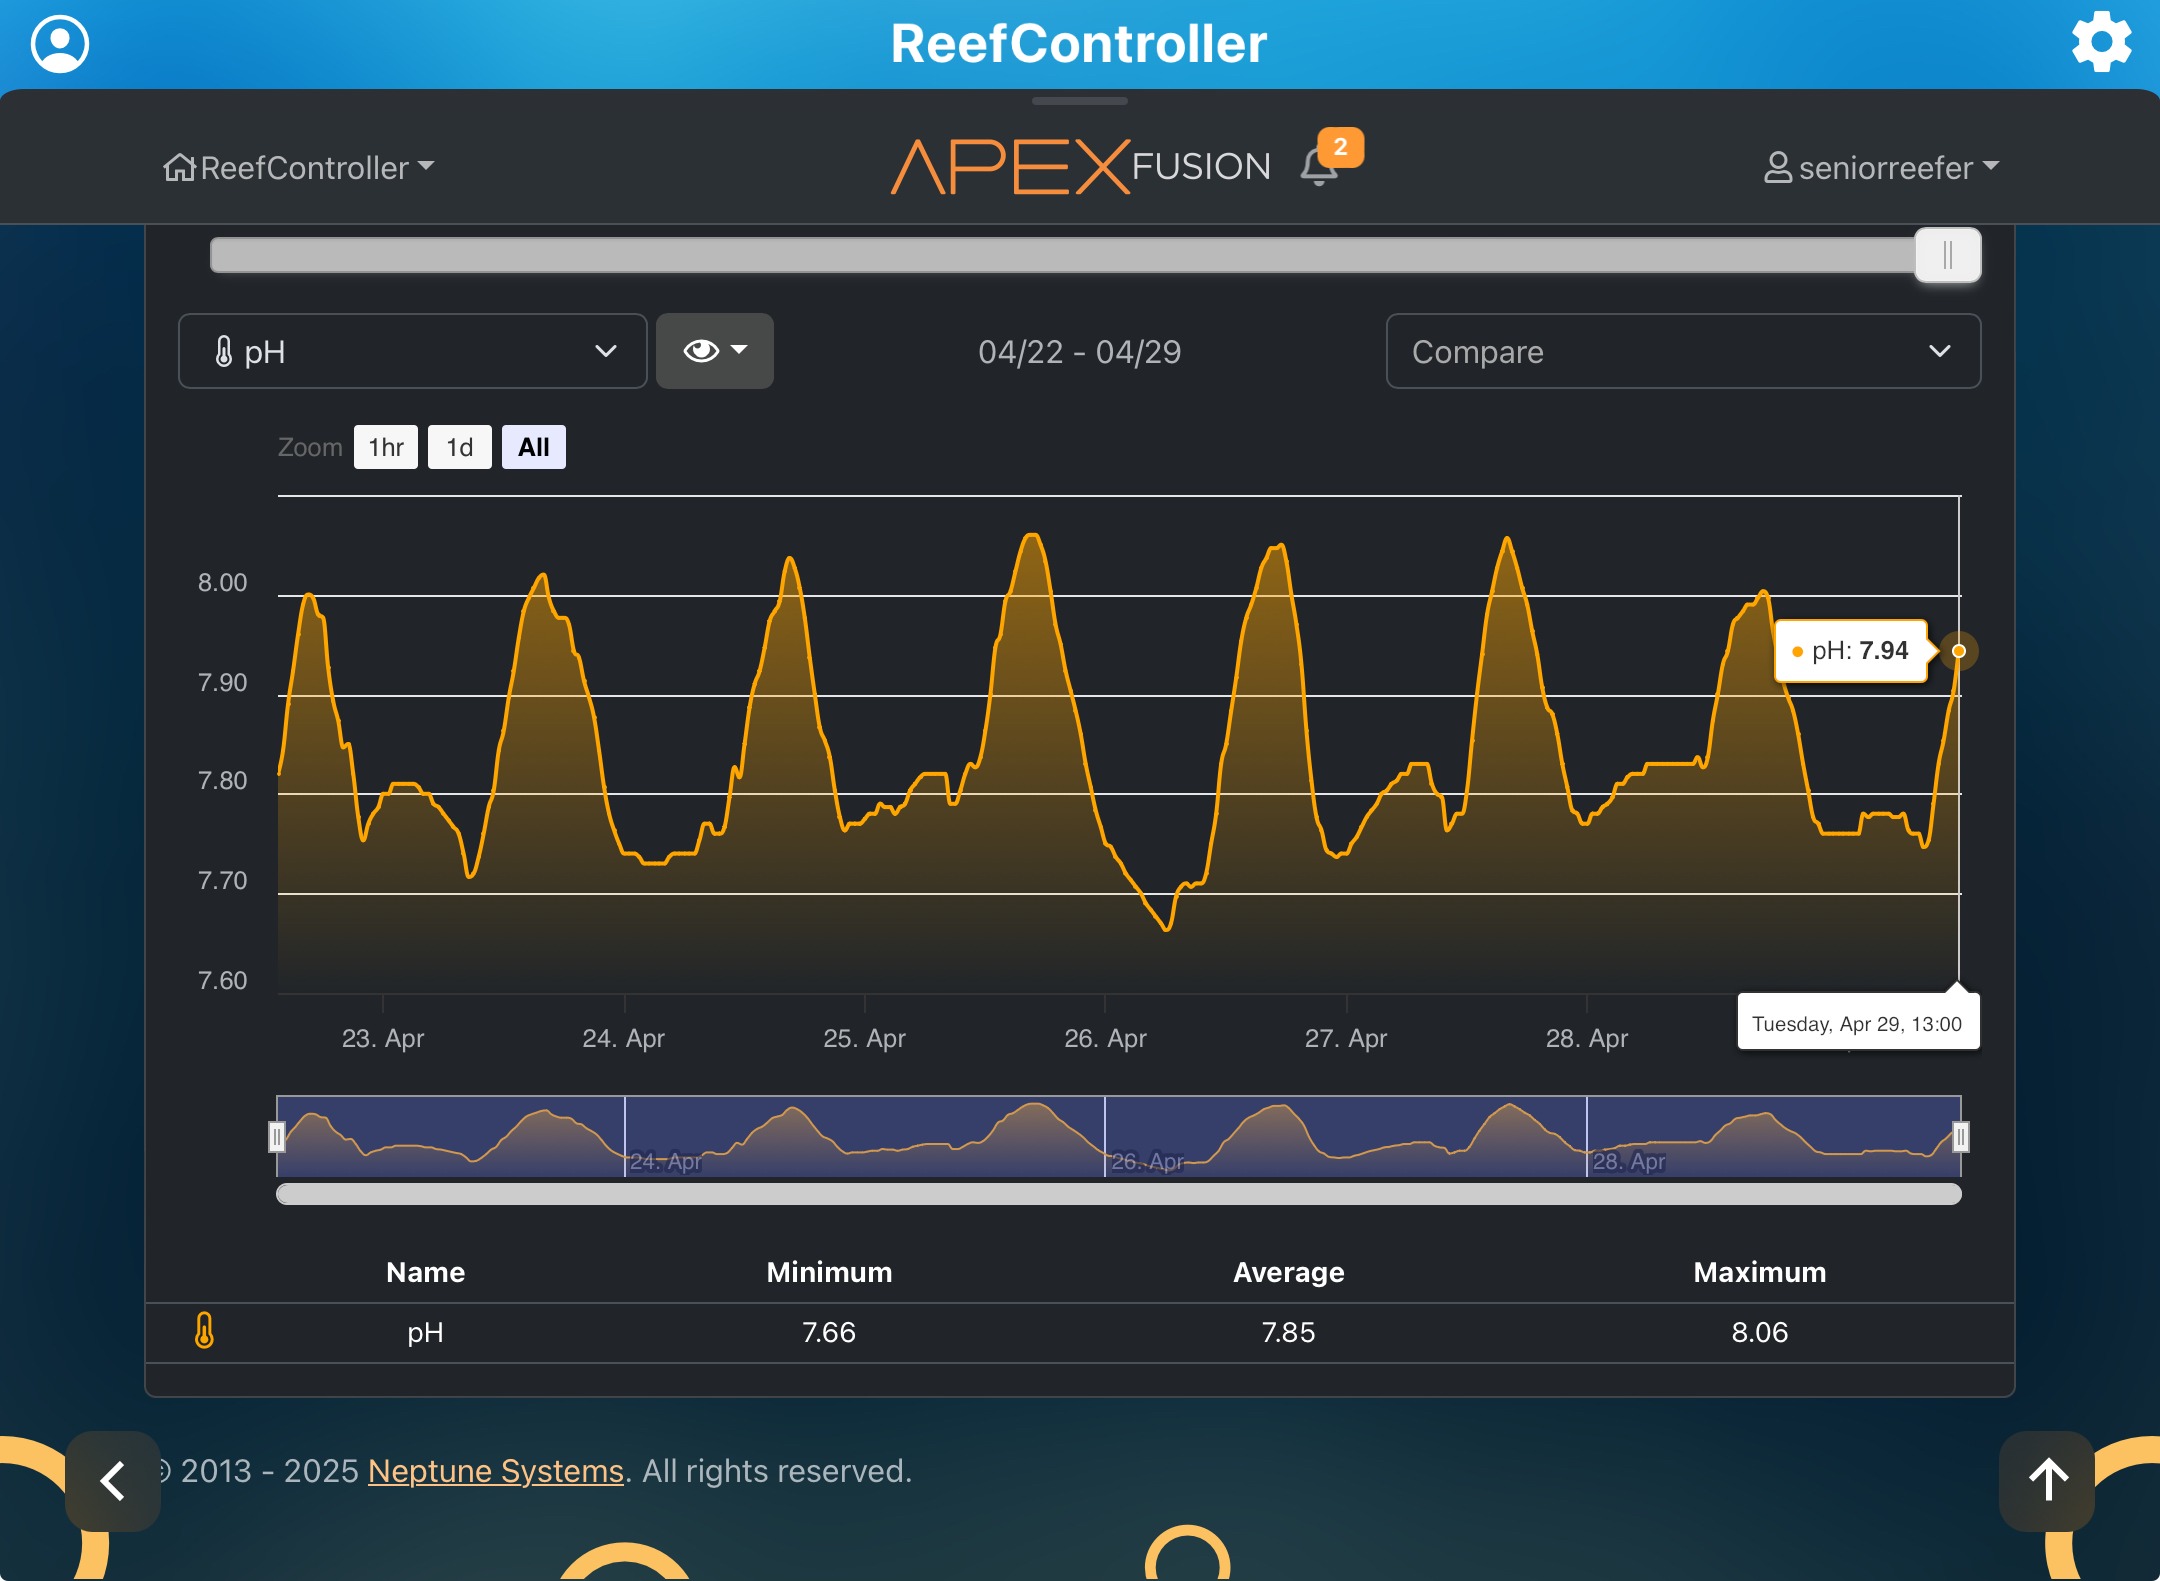Click the home icon beside ReefController
This screenshot has height=1581, width=2160.
179,167
